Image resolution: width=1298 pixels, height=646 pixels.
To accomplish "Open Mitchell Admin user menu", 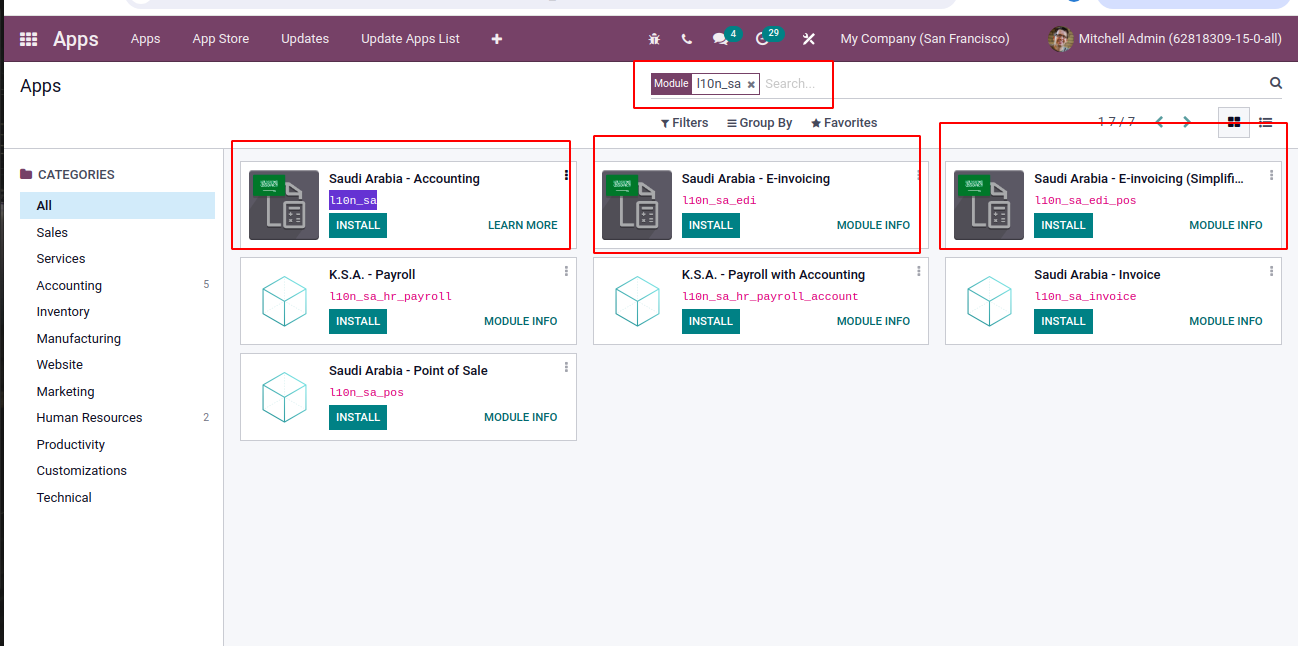I will (1165, 39).
